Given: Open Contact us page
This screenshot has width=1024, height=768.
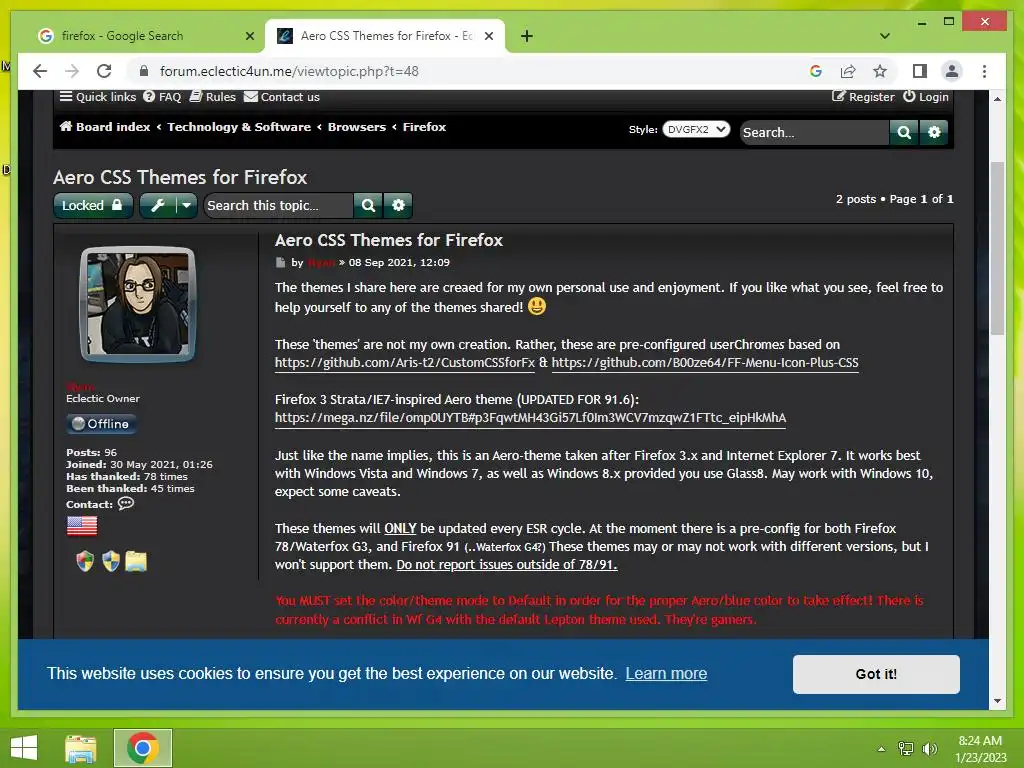Looking at the screenshot, I should coord(282,97).
